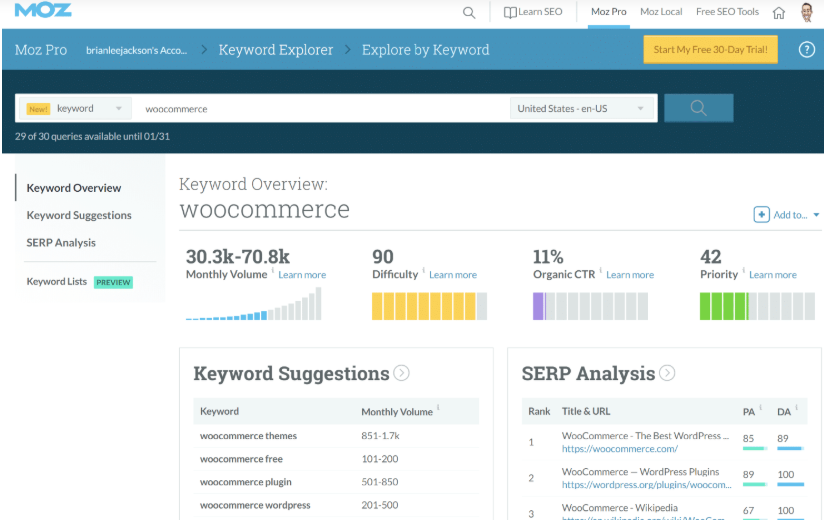Open Keyword Suggestions in sidebar
The height and width of the screenshot is (520, 824).
(79, 215)
